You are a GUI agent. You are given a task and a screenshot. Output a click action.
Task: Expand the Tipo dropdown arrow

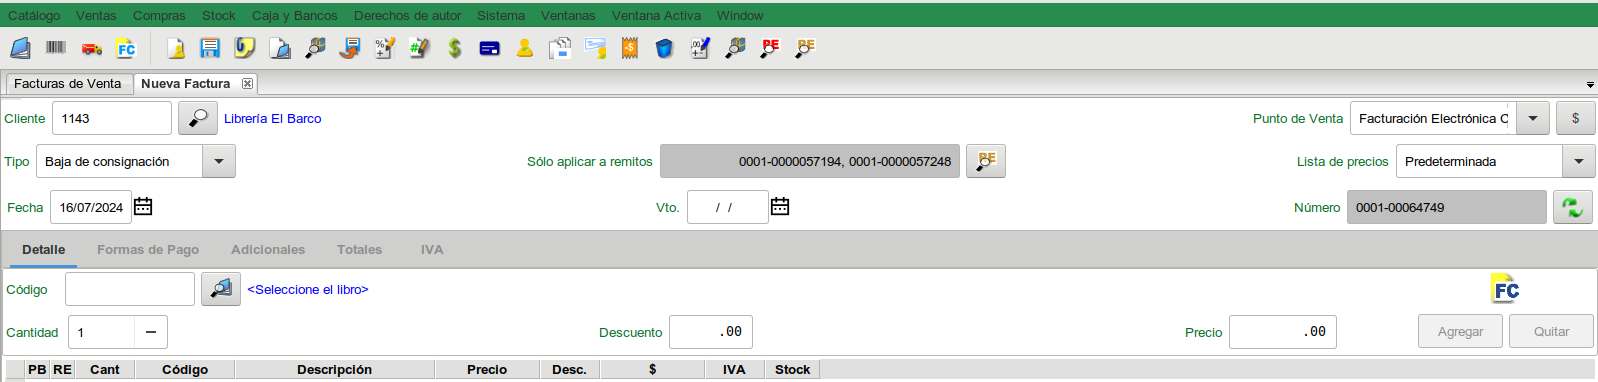[219, 161]
